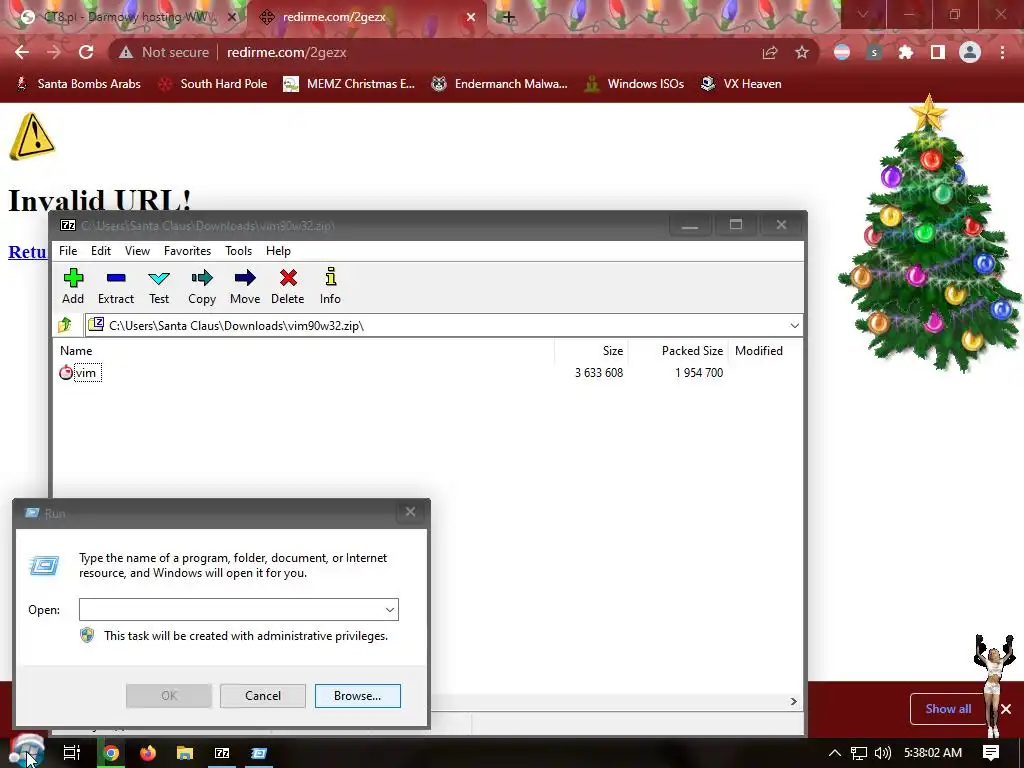Open the View menu in 7-Zip
The image size is (1024, 768).
pos(137,251)
